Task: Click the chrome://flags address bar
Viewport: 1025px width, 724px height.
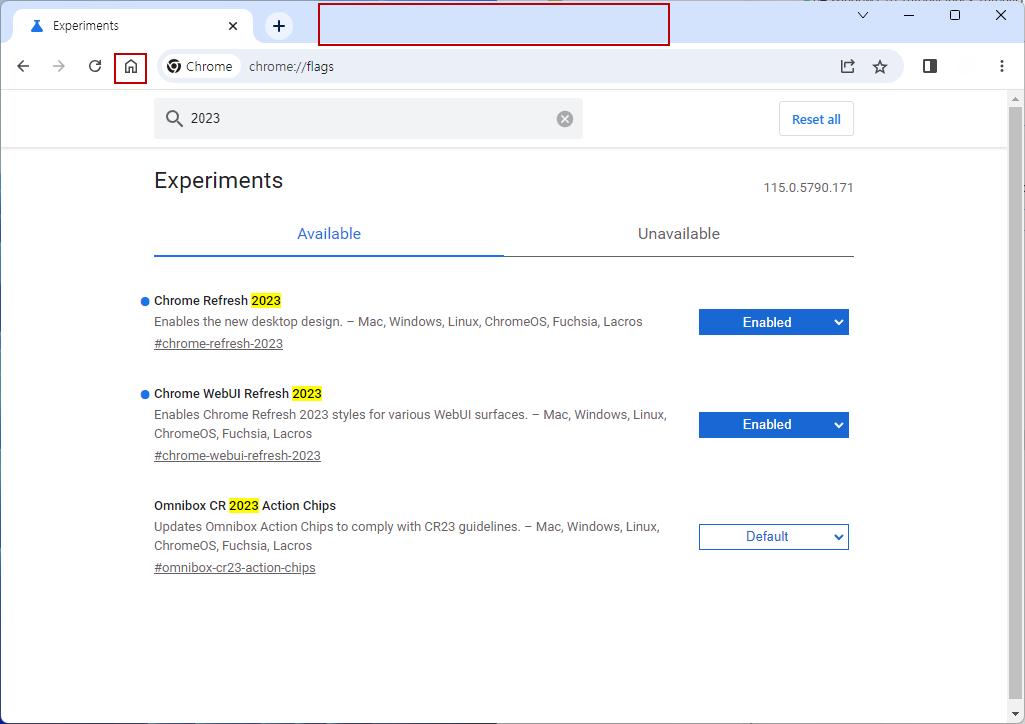Action: click(x=529, y=66)
